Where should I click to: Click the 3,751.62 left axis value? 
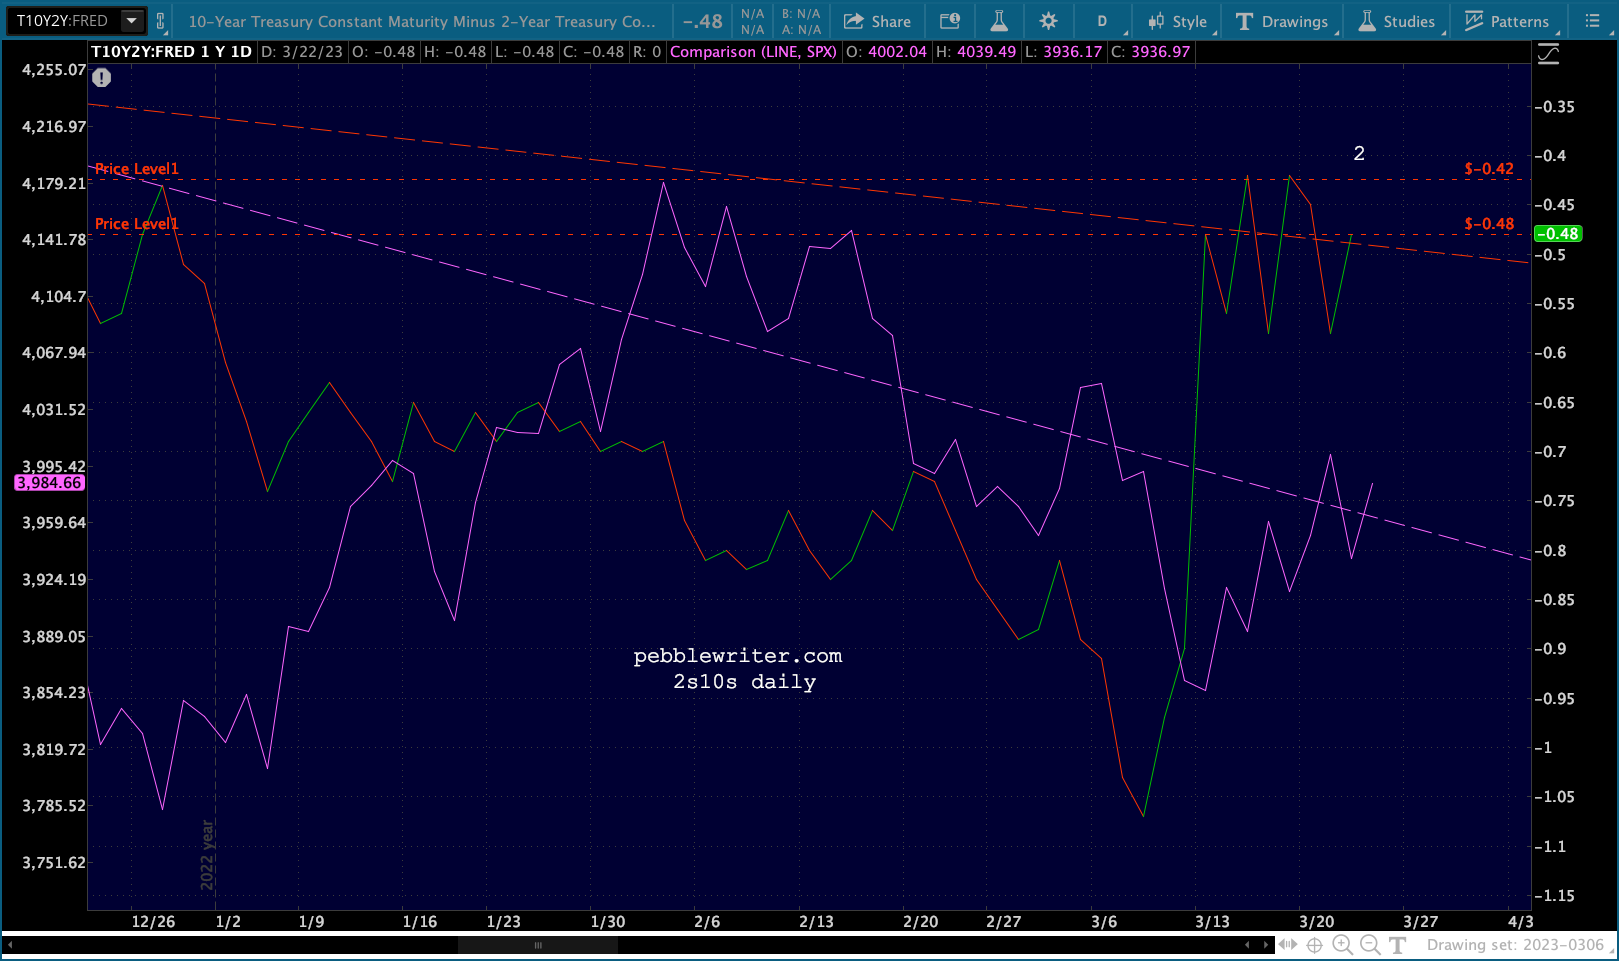click(x=54, y=863)
